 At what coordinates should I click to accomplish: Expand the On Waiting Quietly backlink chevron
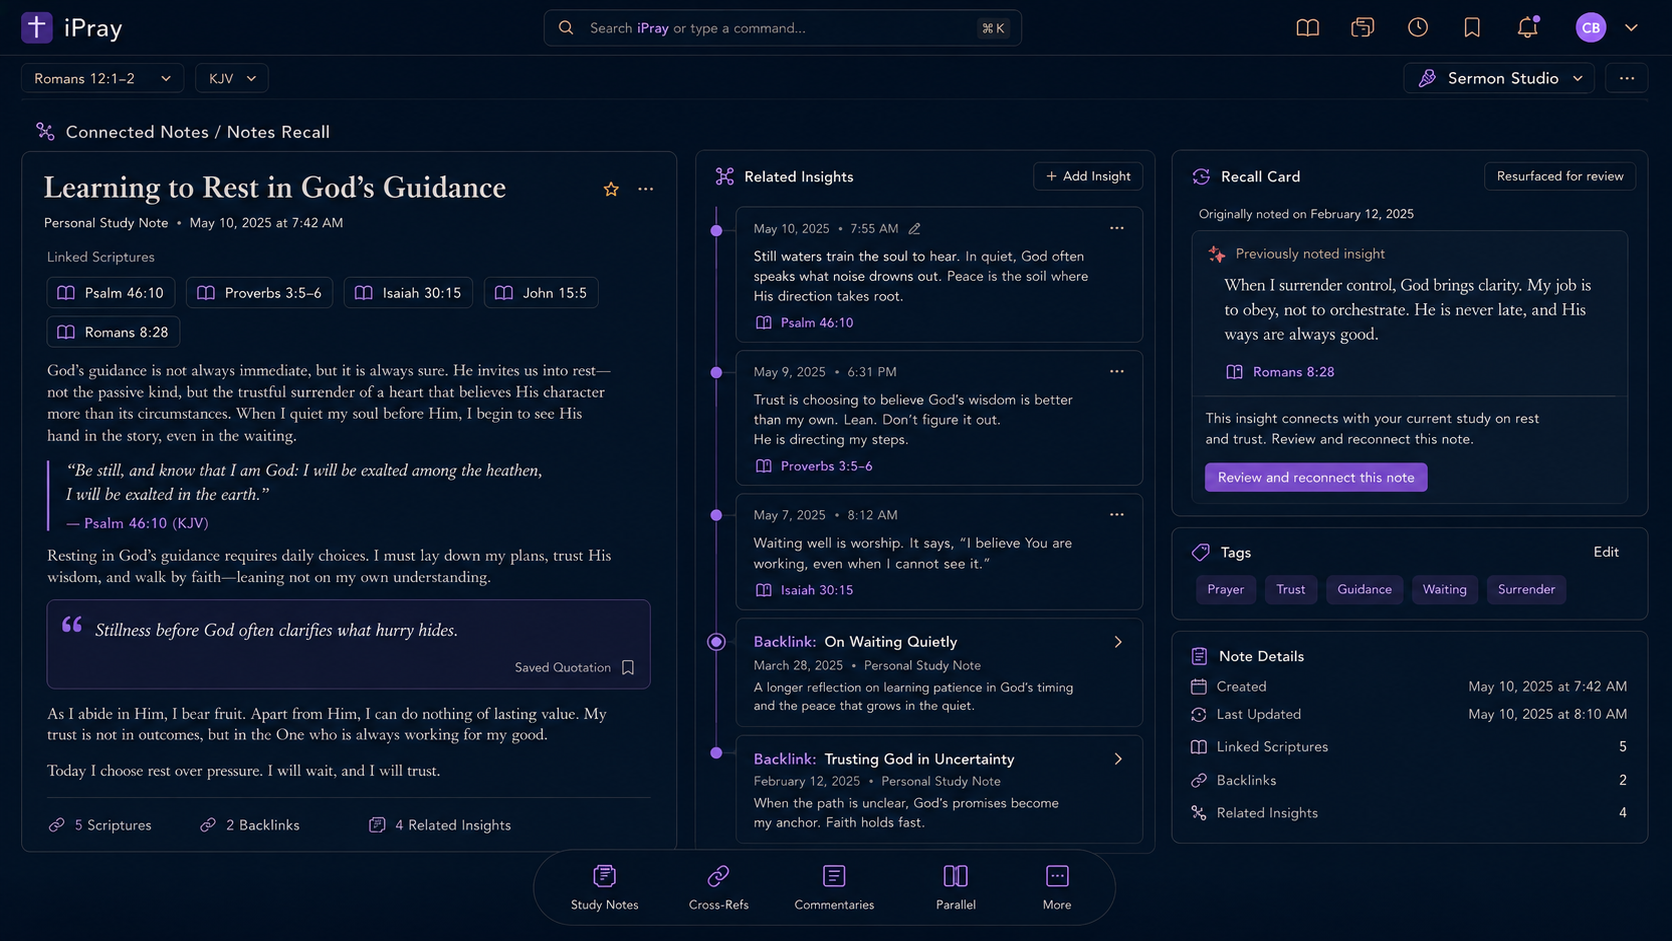coord(1118,642)
